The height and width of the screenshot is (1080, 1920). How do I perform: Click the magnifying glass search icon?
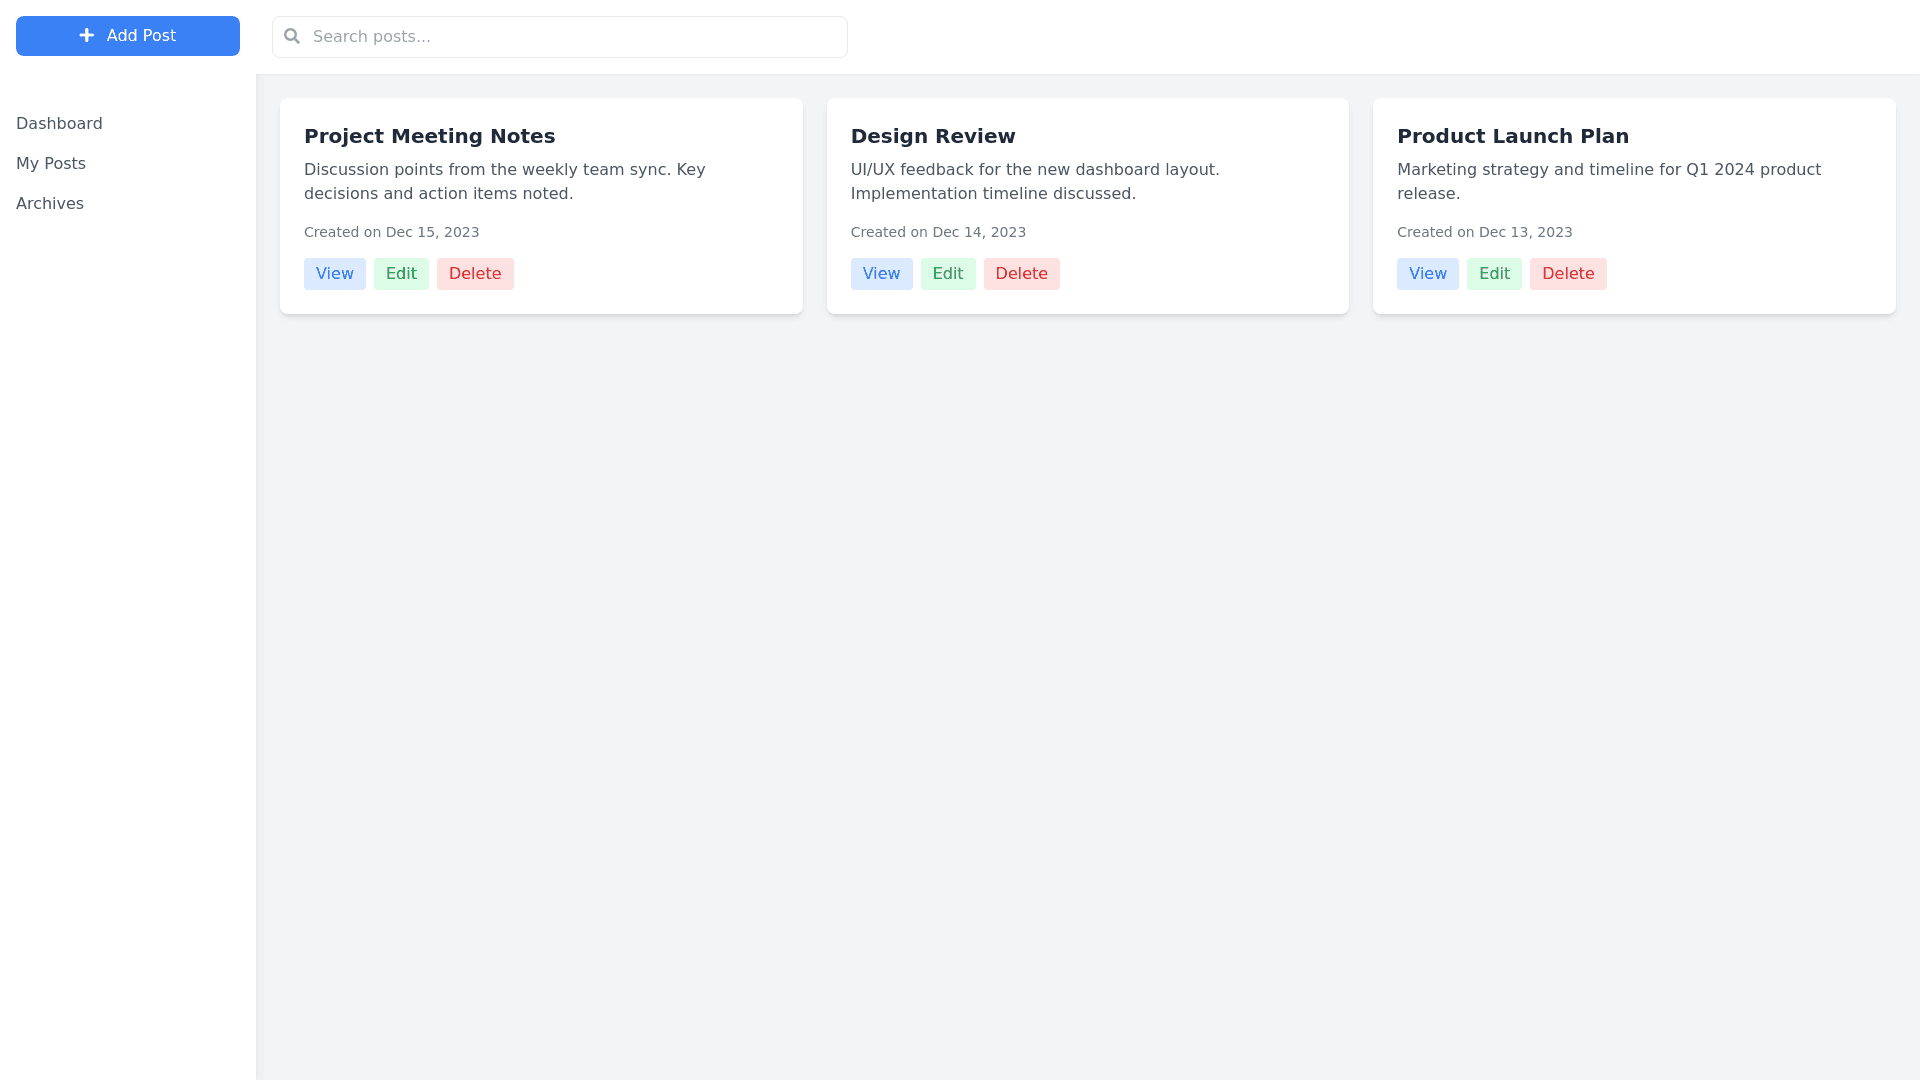point(292,37)
